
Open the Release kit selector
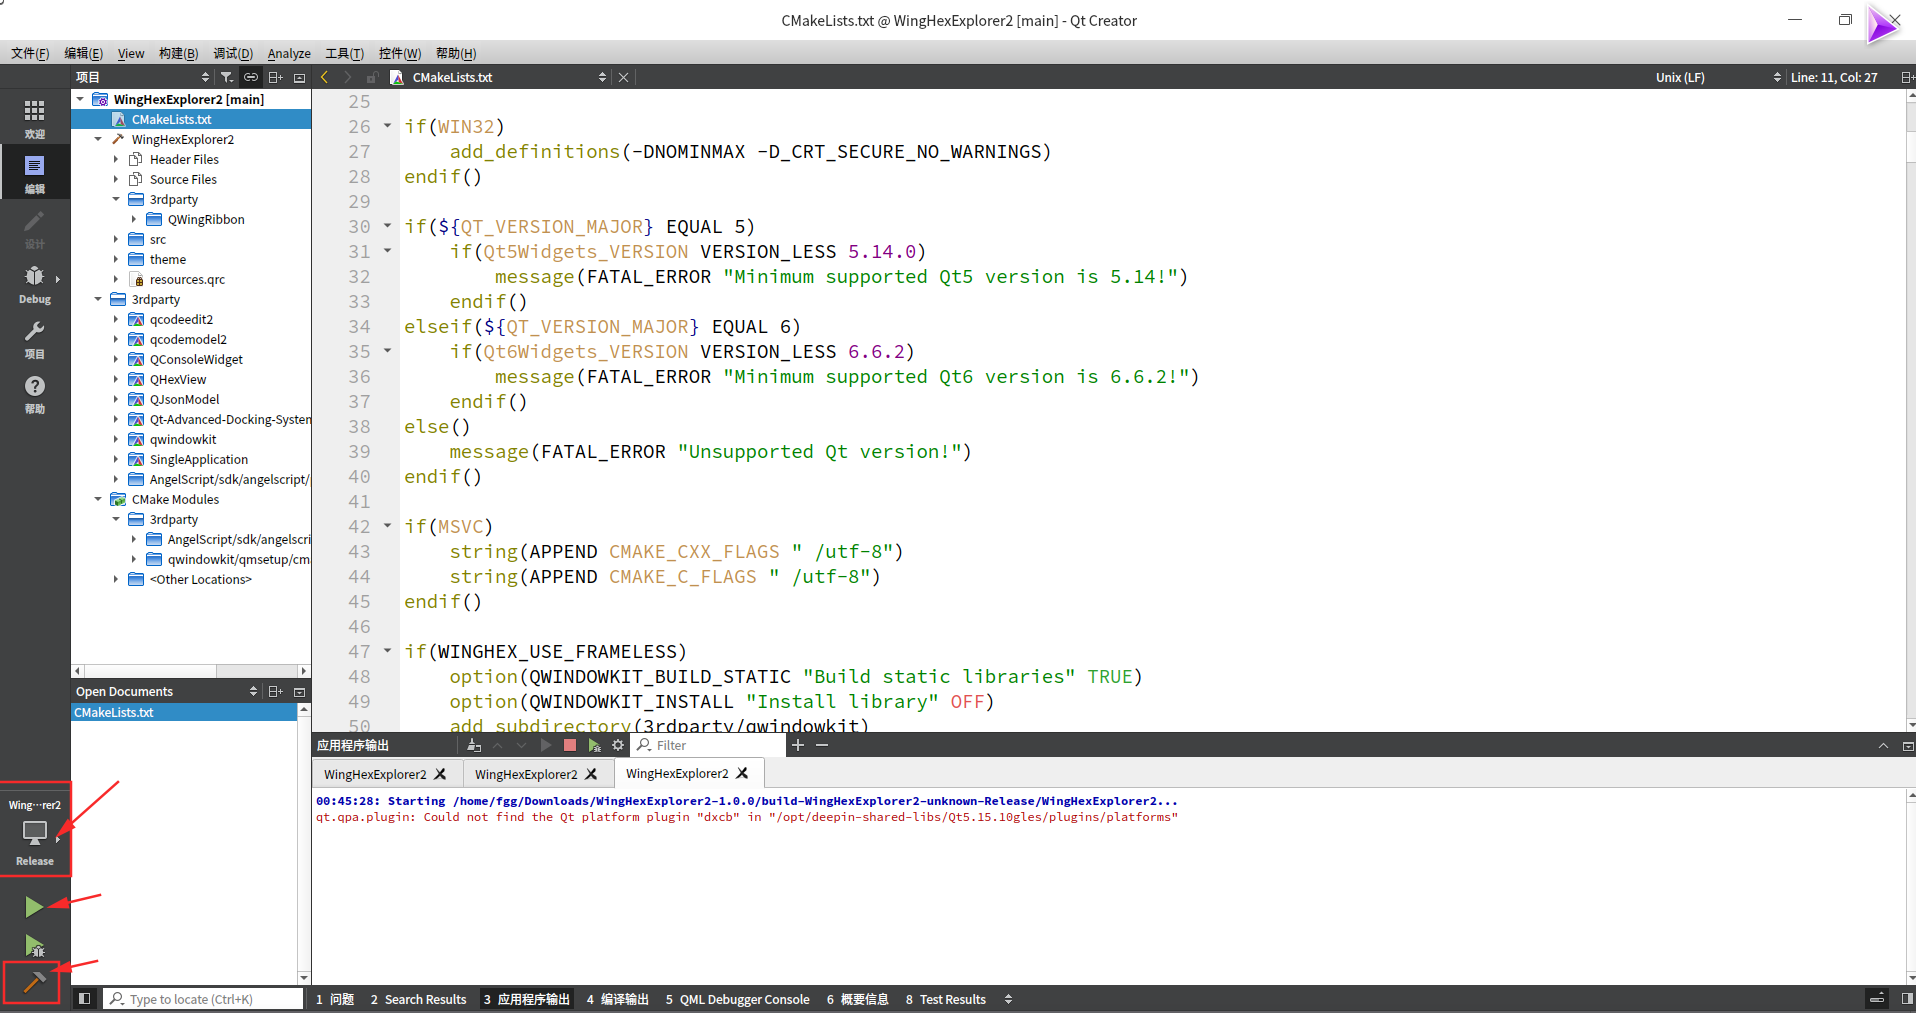(x=35, y=830)
